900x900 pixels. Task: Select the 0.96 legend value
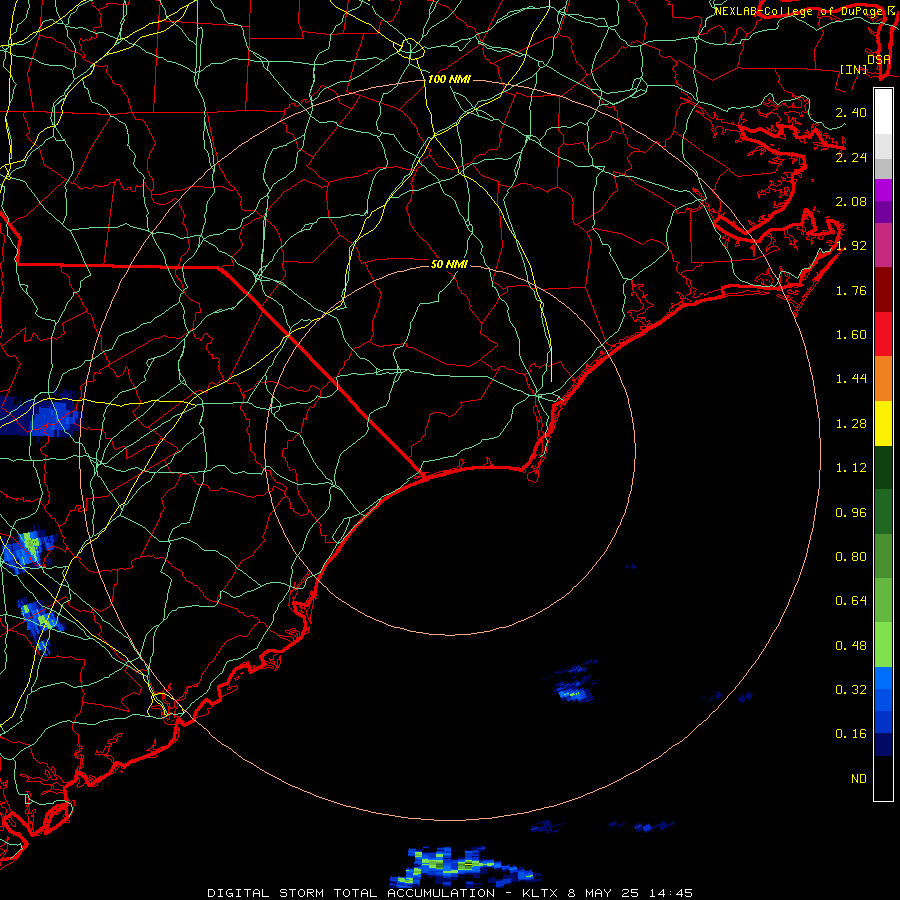click(851, 513)
